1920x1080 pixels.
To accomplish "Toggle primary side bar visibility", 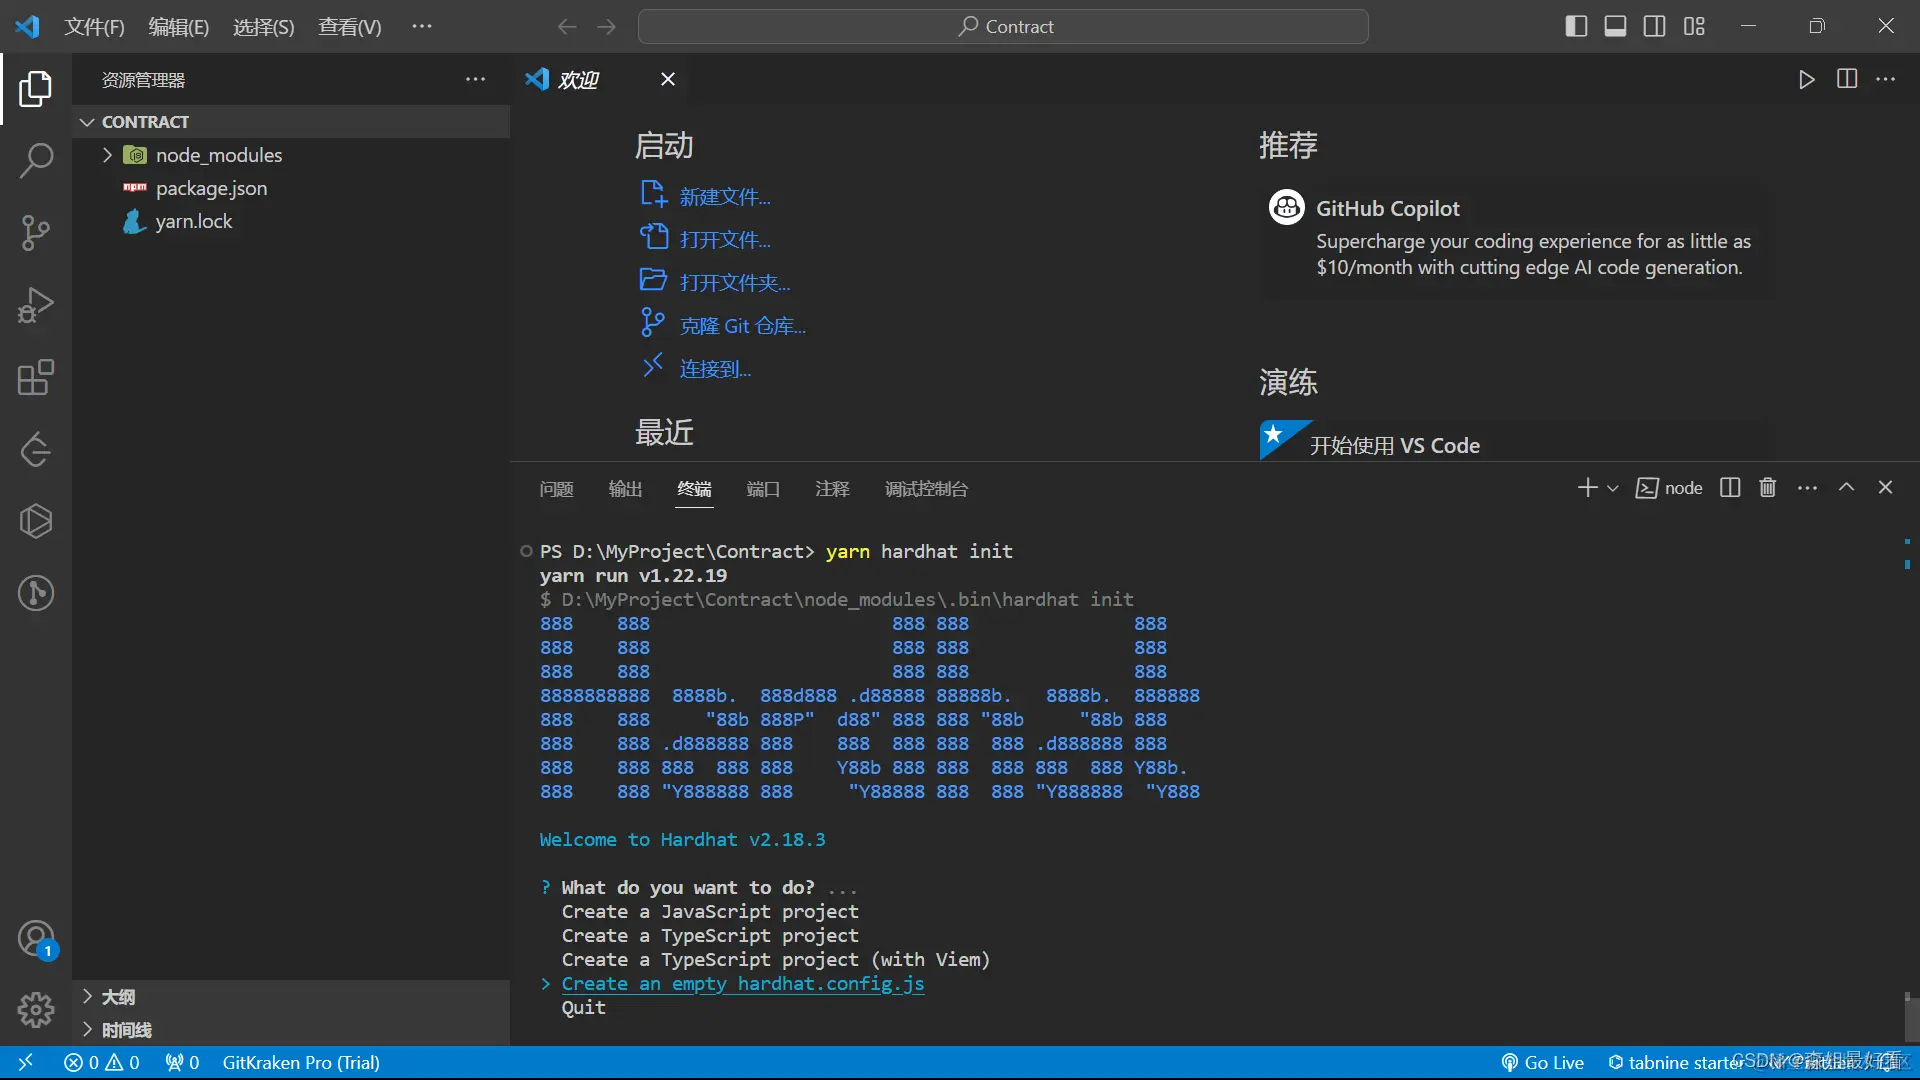I will coord(1576,26).
